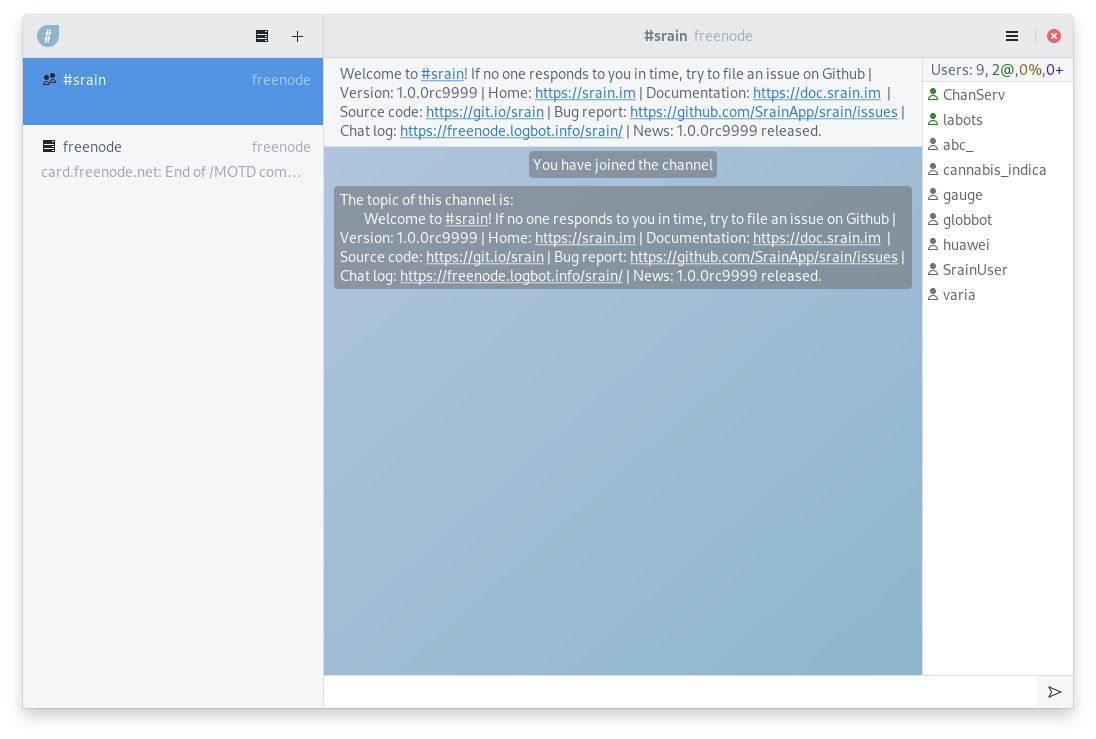
Task: Open https://doc.srain.im in the top topic bar
Action: pyautogui.click(x=816, y=93)
